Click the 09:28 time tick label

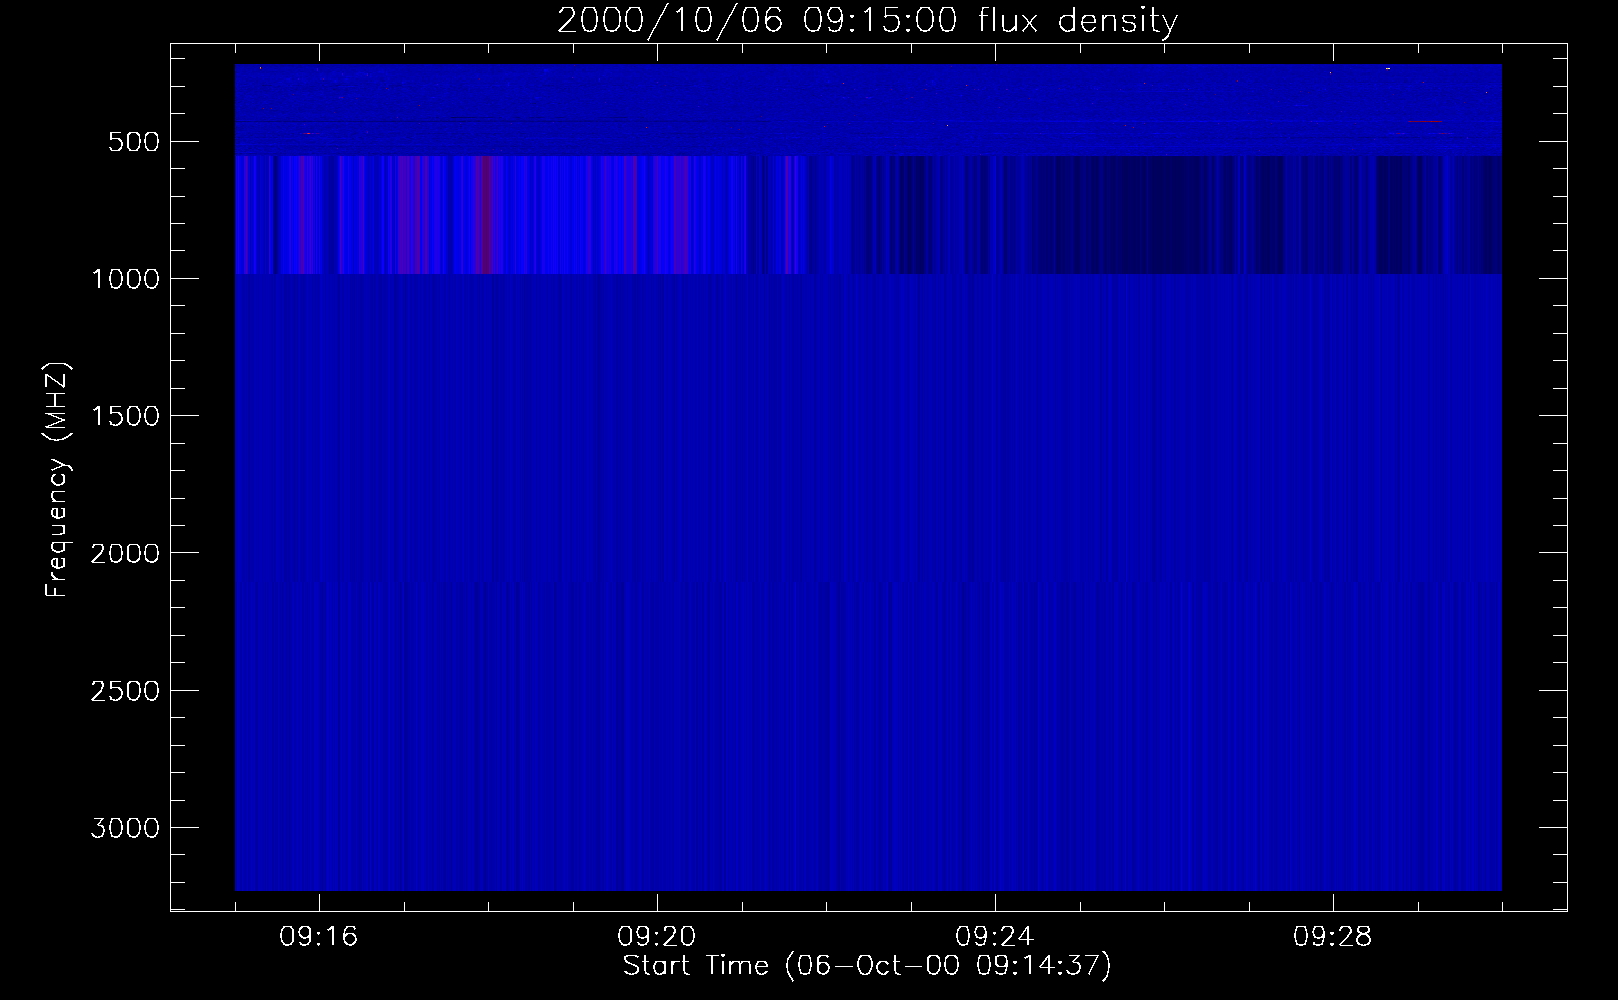(1333, 937)
